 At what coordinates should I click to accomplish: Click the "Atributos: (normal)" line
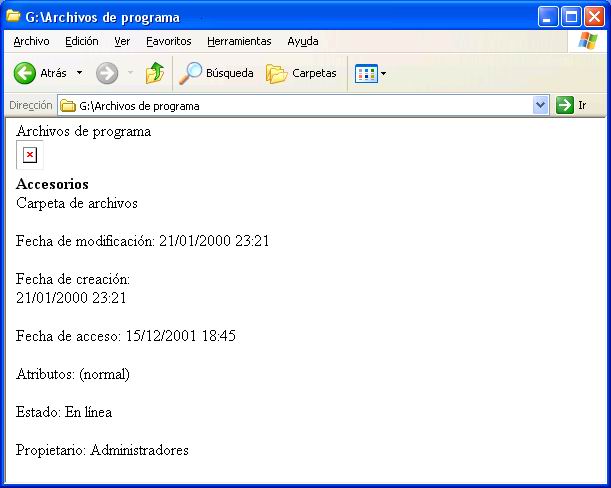pos(73,374)
